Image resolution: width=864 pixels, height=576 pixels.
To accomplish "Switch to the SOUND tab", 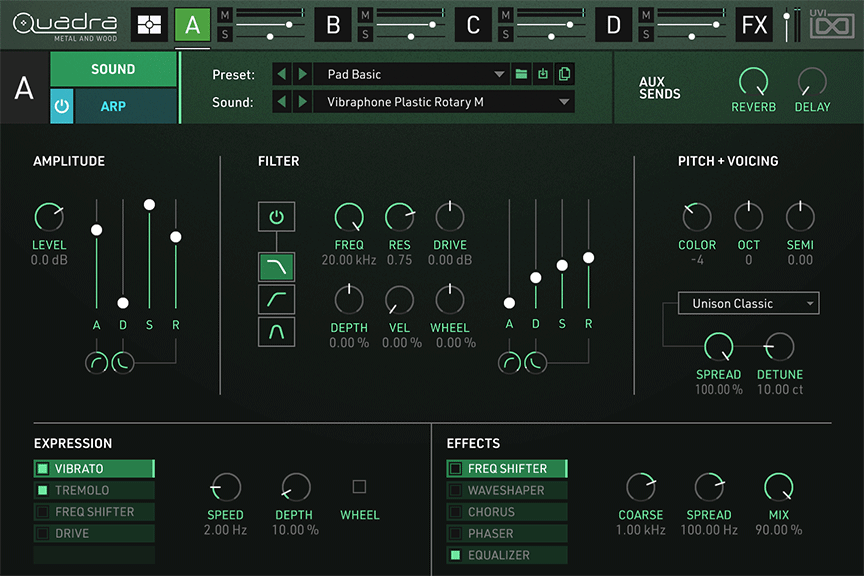I will [113, 69].
